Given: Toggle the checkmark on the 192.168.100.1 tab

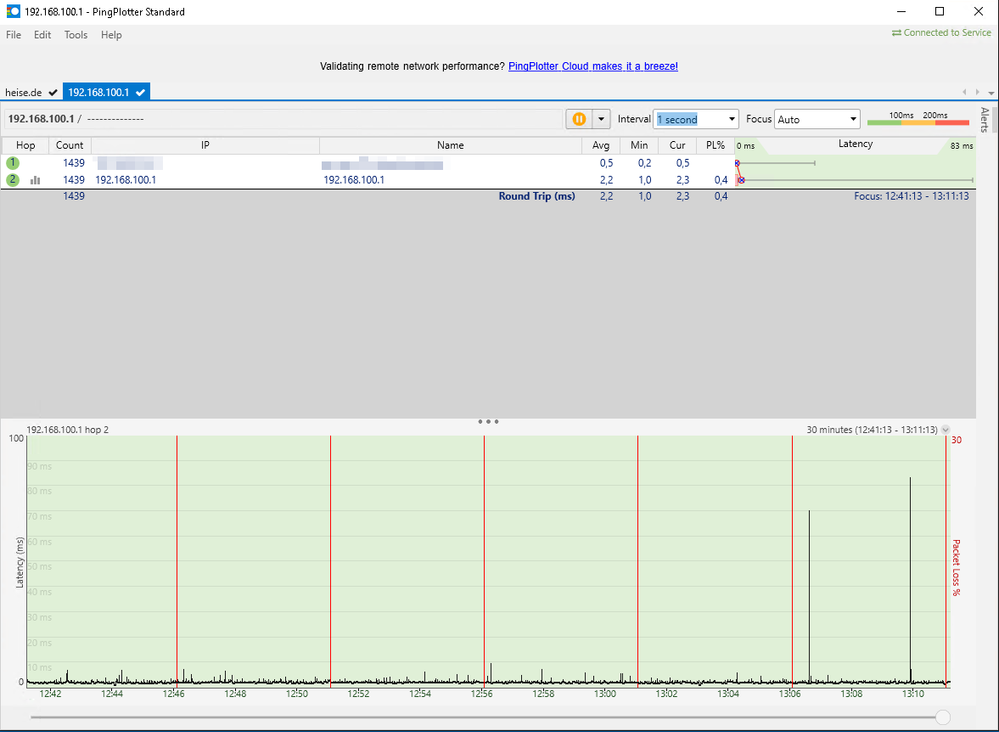Looking at the screenshot, I should 140,91.
